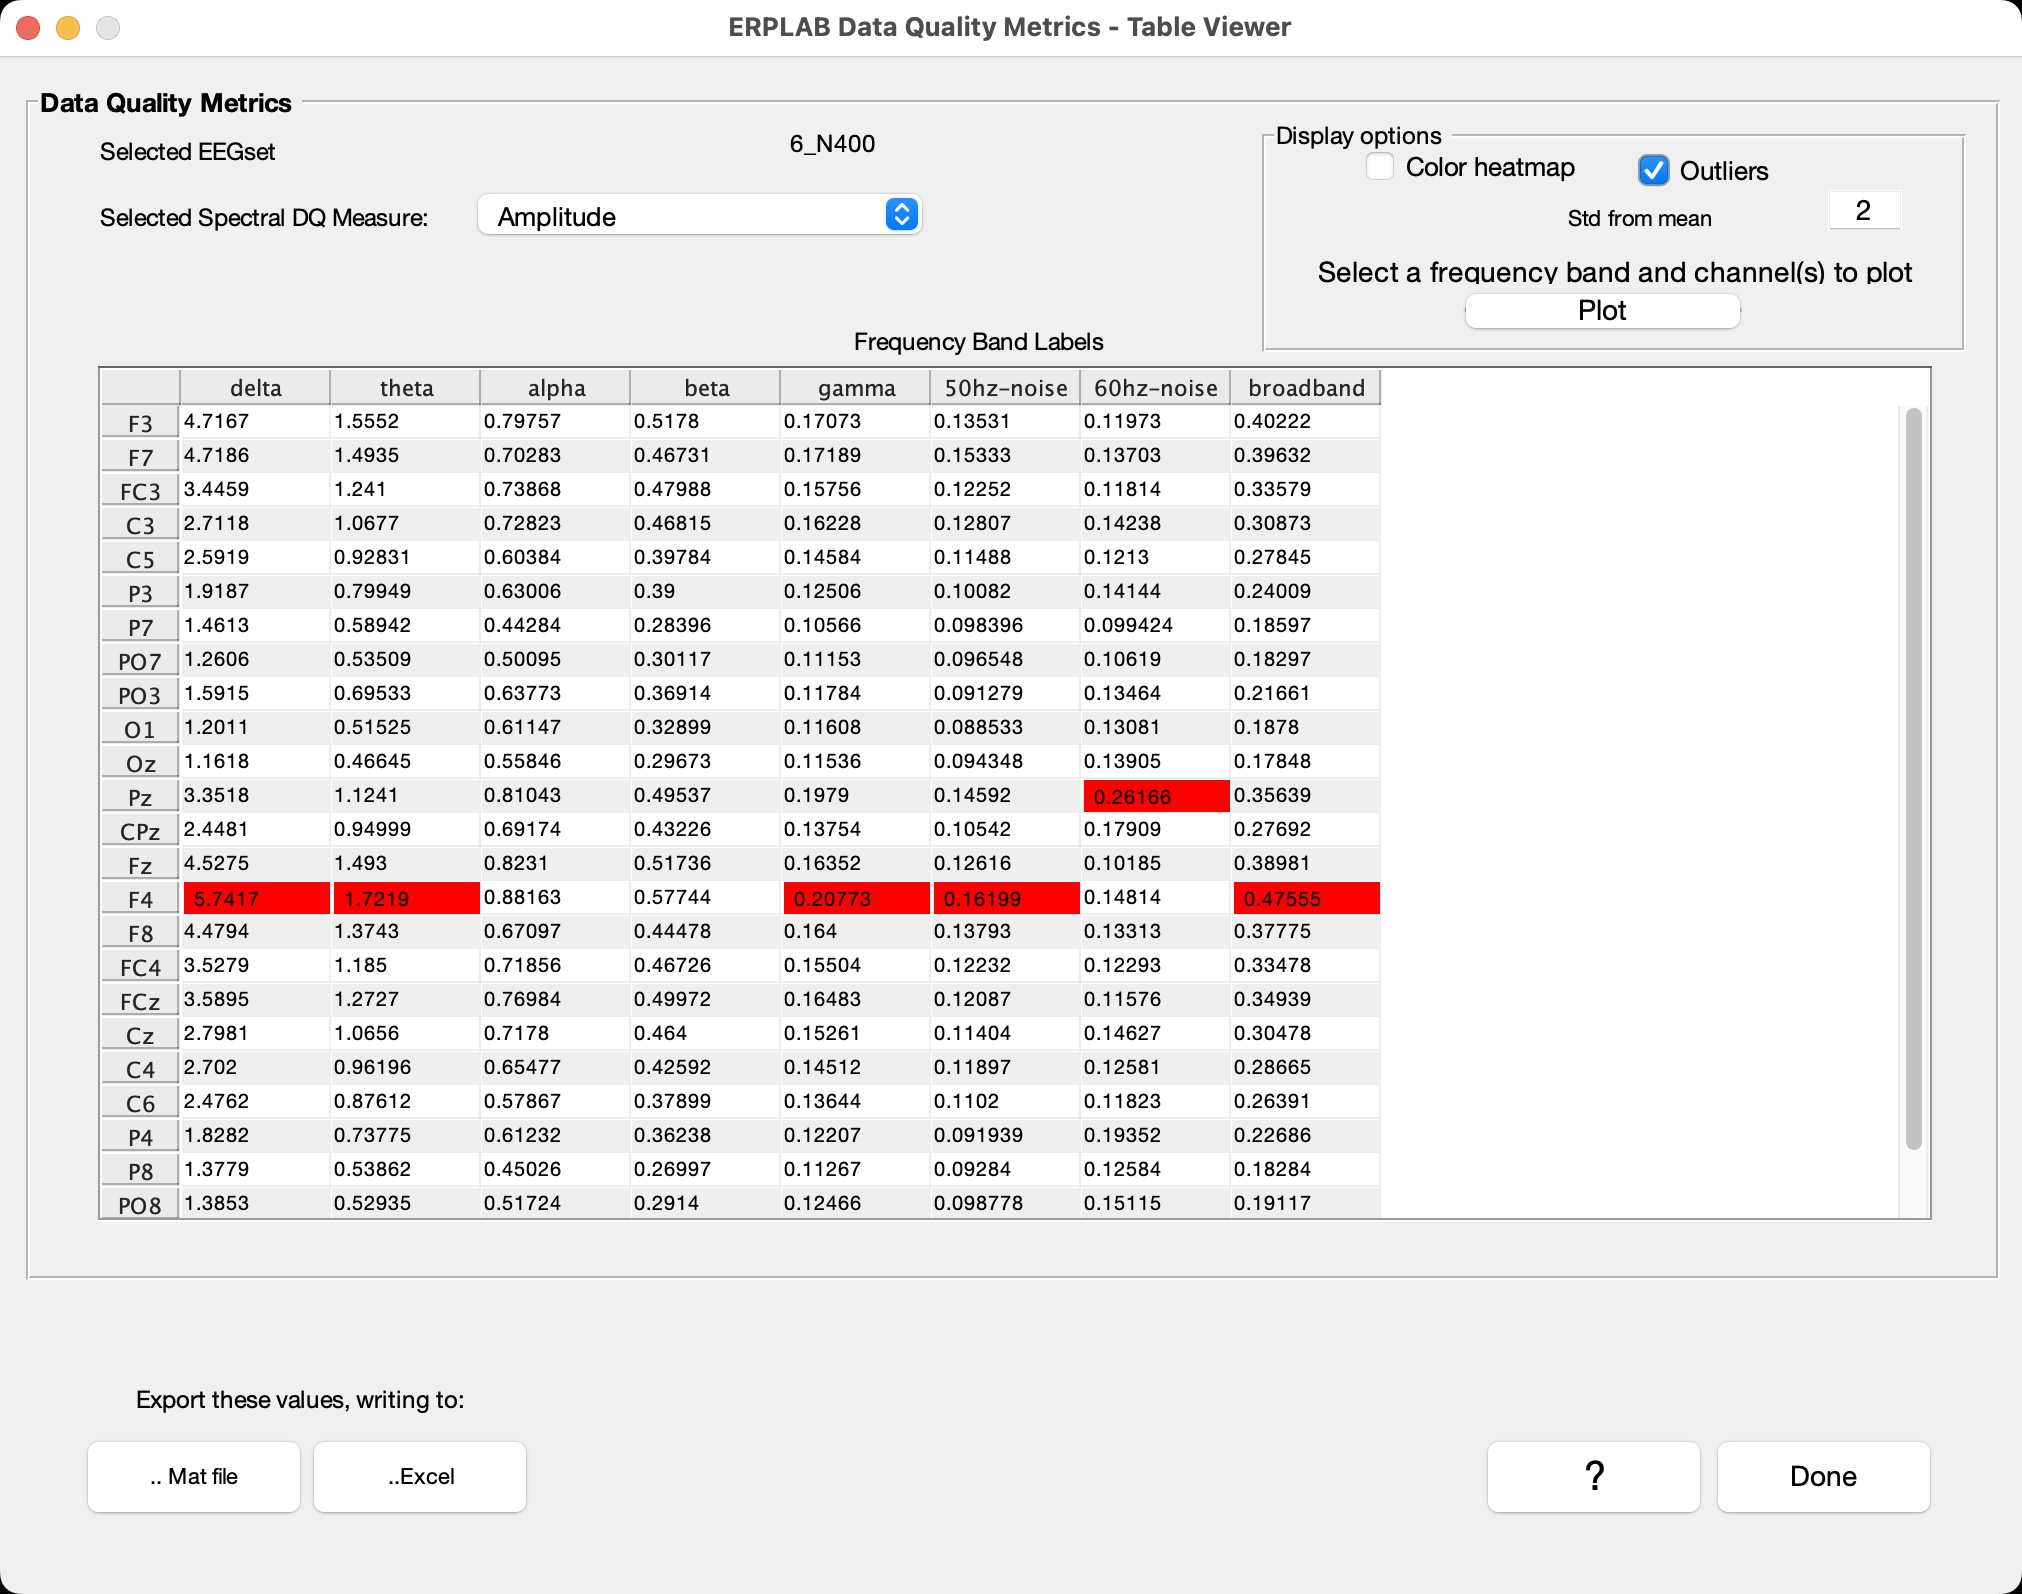
Task: Minimize window with the yellow button
Action: pos(68,28)
